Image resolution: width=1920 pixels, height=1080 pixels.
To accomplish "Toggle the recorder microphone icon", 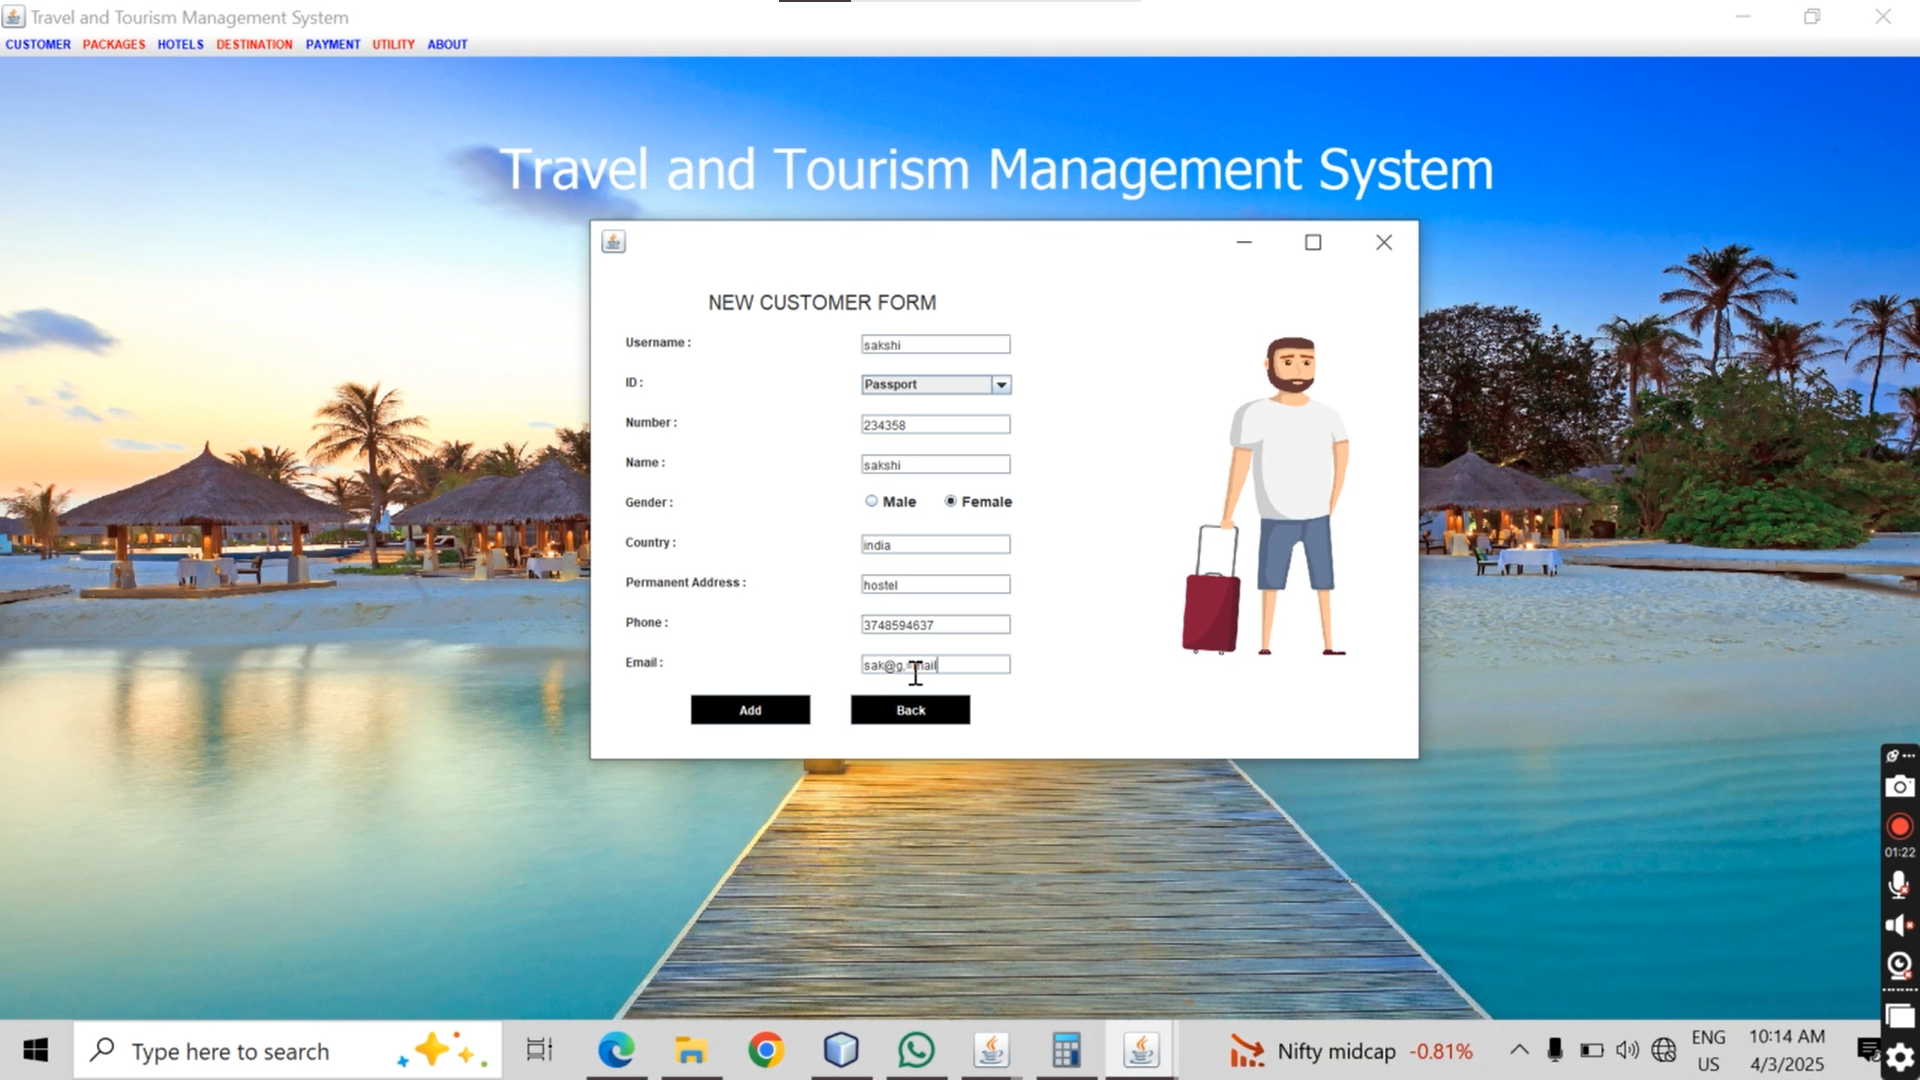I will (1898, 885).
